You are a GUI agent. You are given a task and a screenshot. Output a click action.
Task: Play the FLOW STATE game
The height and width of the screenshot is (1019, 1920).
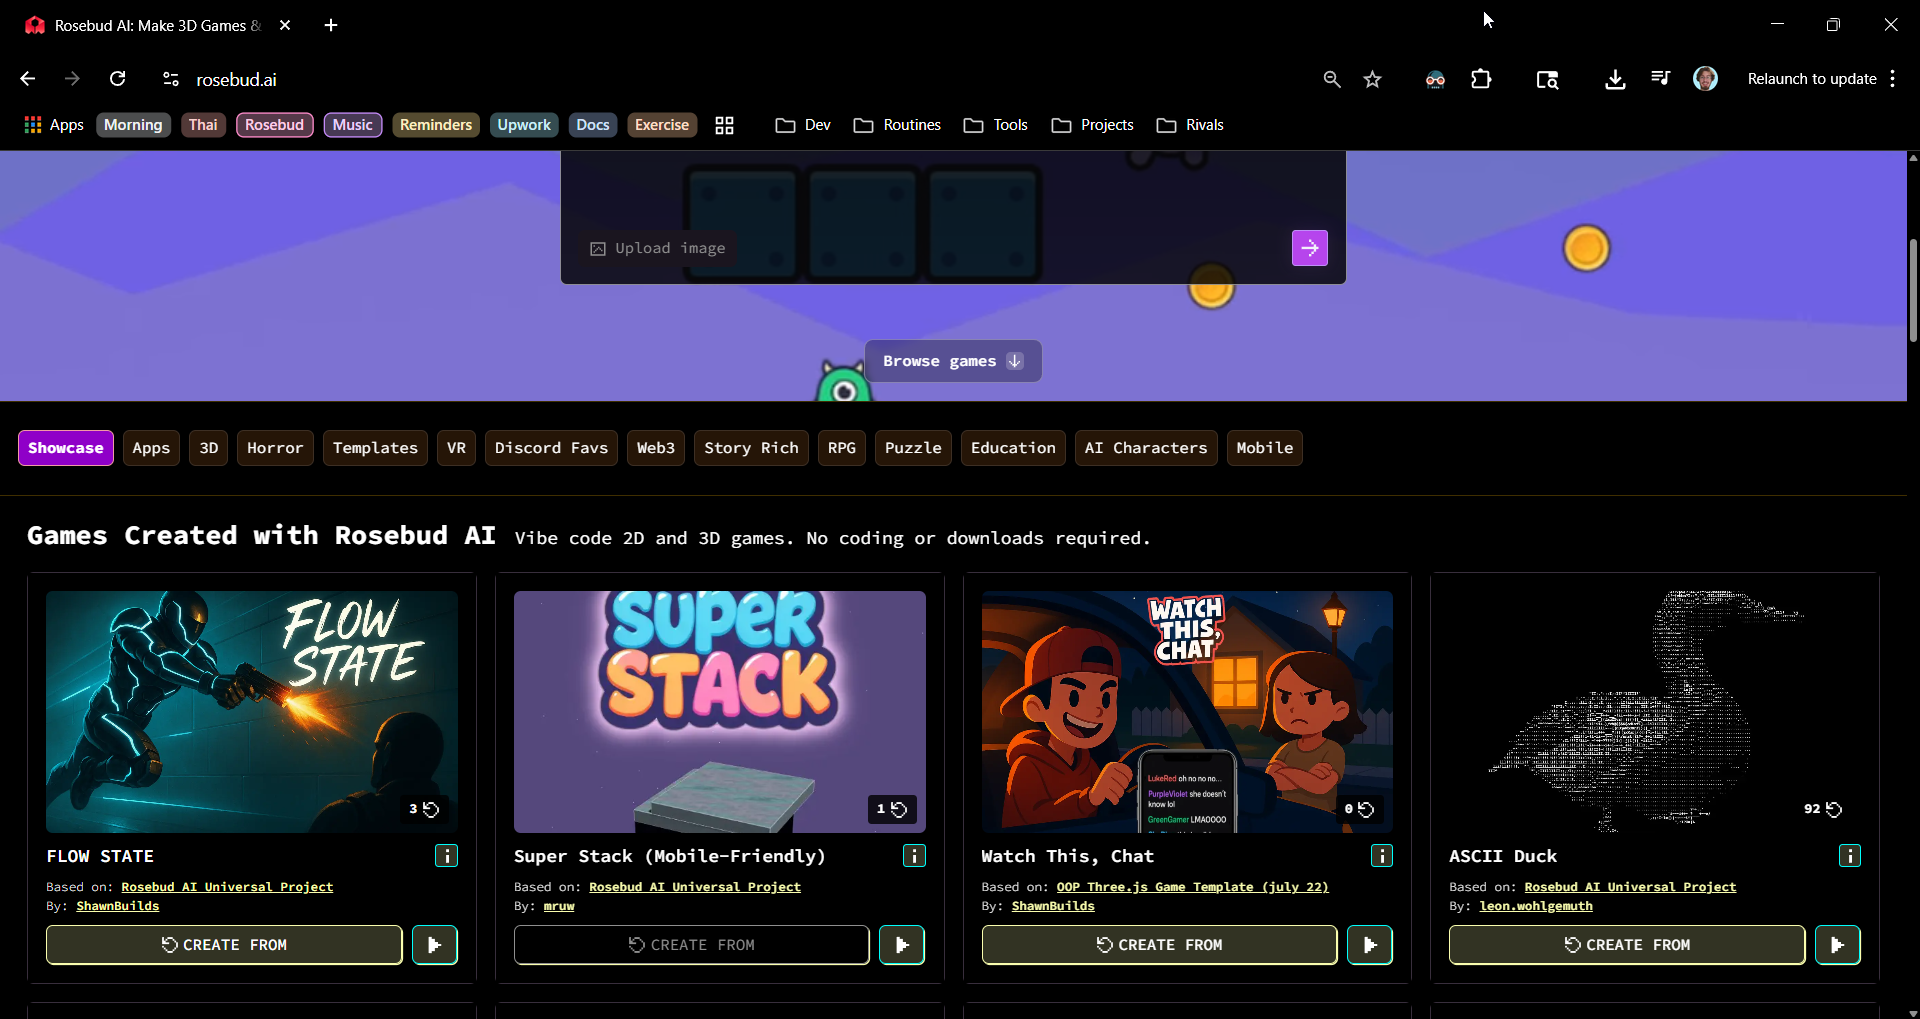(x=435, y=945)
